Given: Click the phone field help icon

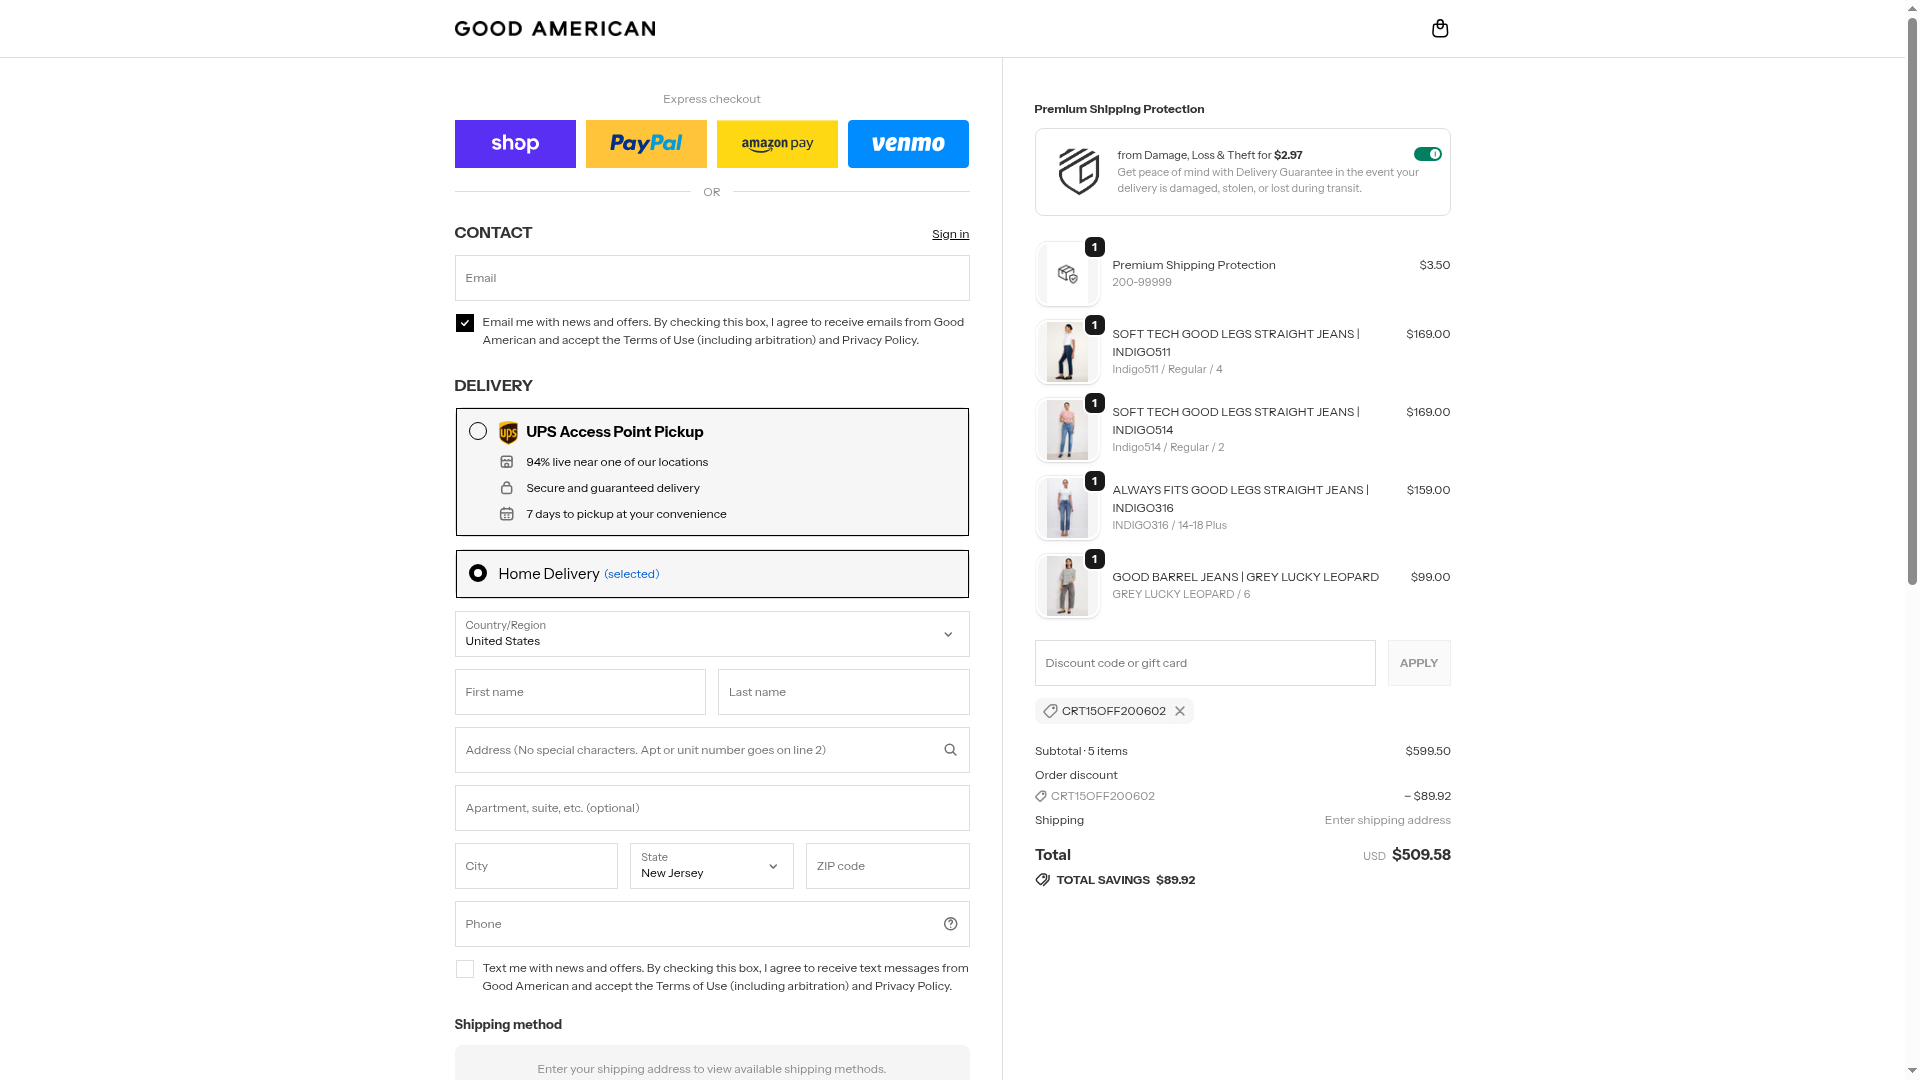Looking at the screenshot, I should pyautogui.click(x=950, y=924).
